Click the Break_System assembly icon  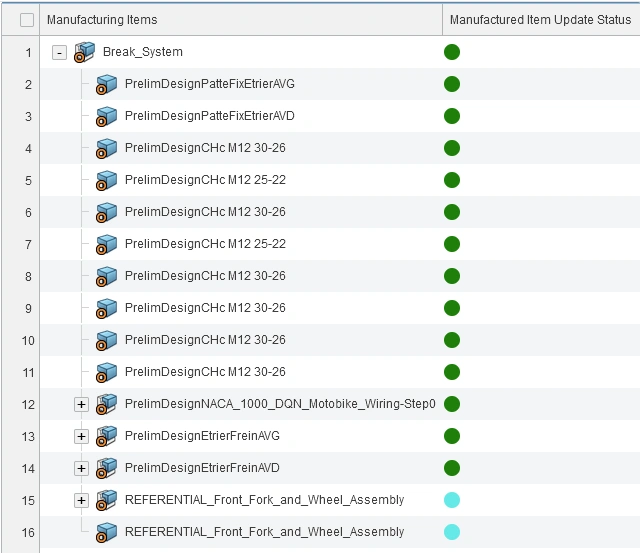pos(84,52)
